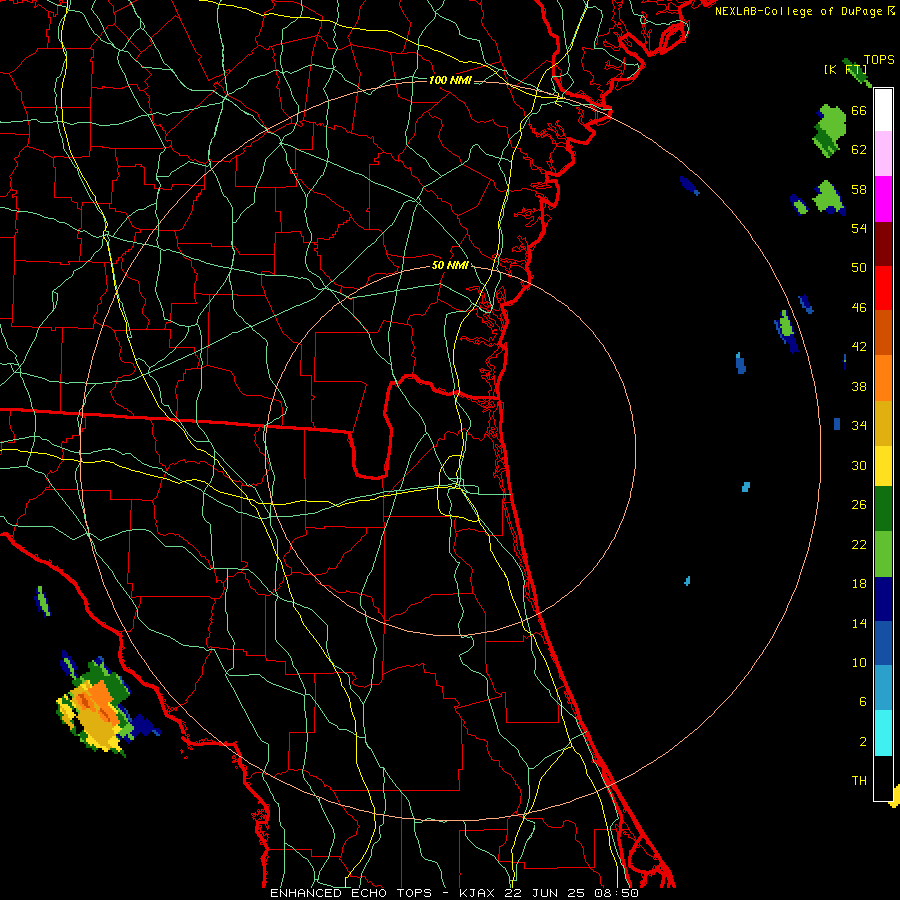900x900 pixels.
Task: Click the legend value "34"
Action: pyautogui.click(x=859, y=426)
